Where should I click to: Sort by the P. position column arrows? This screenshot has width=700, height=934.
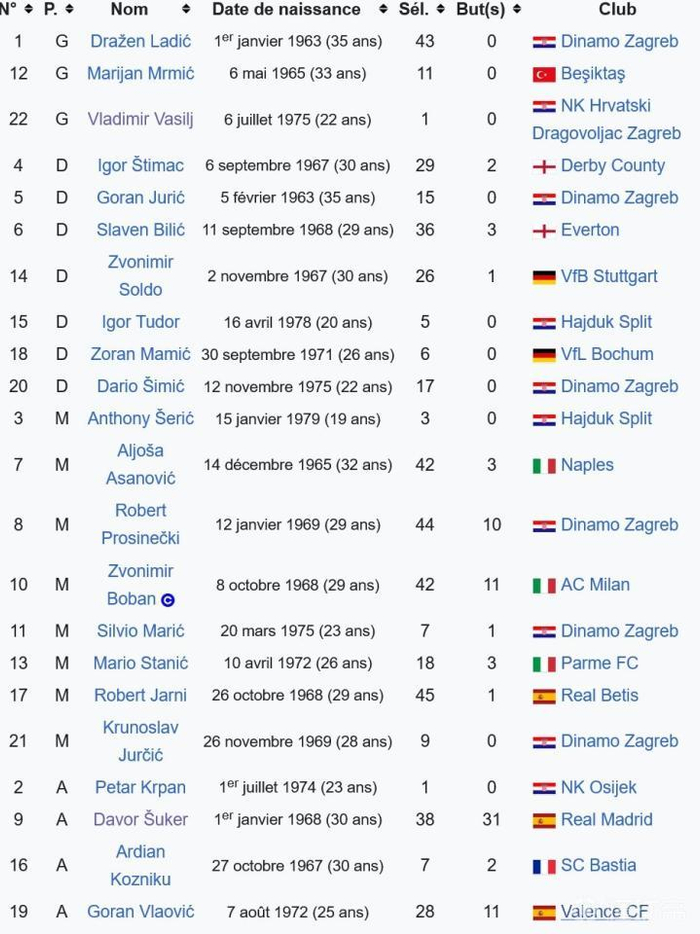click(68, 10)
